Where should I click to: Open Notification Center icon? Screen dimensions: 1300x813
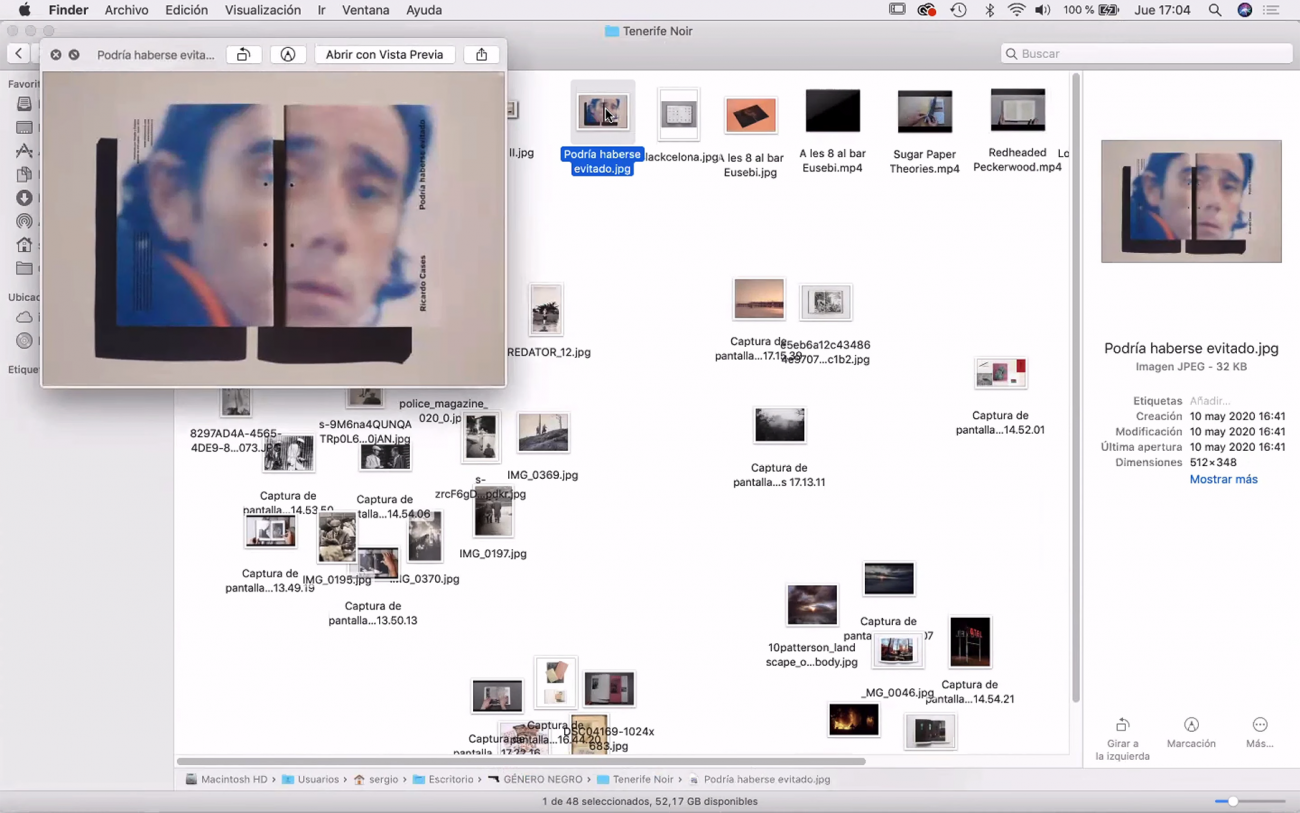coord(1272,10)
